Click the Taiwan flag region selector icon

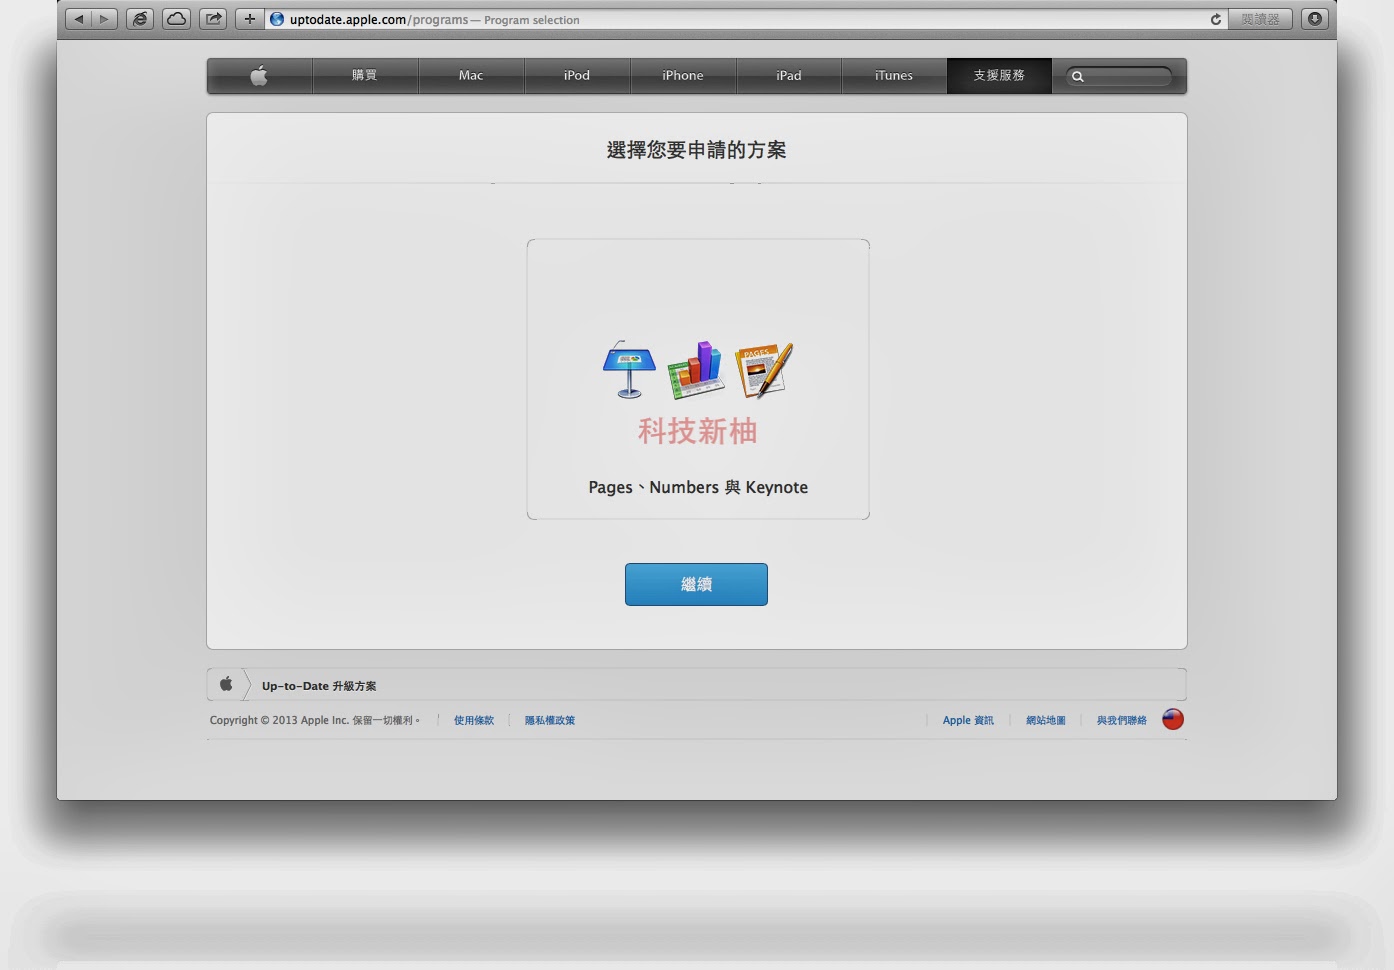(1173, 719)
